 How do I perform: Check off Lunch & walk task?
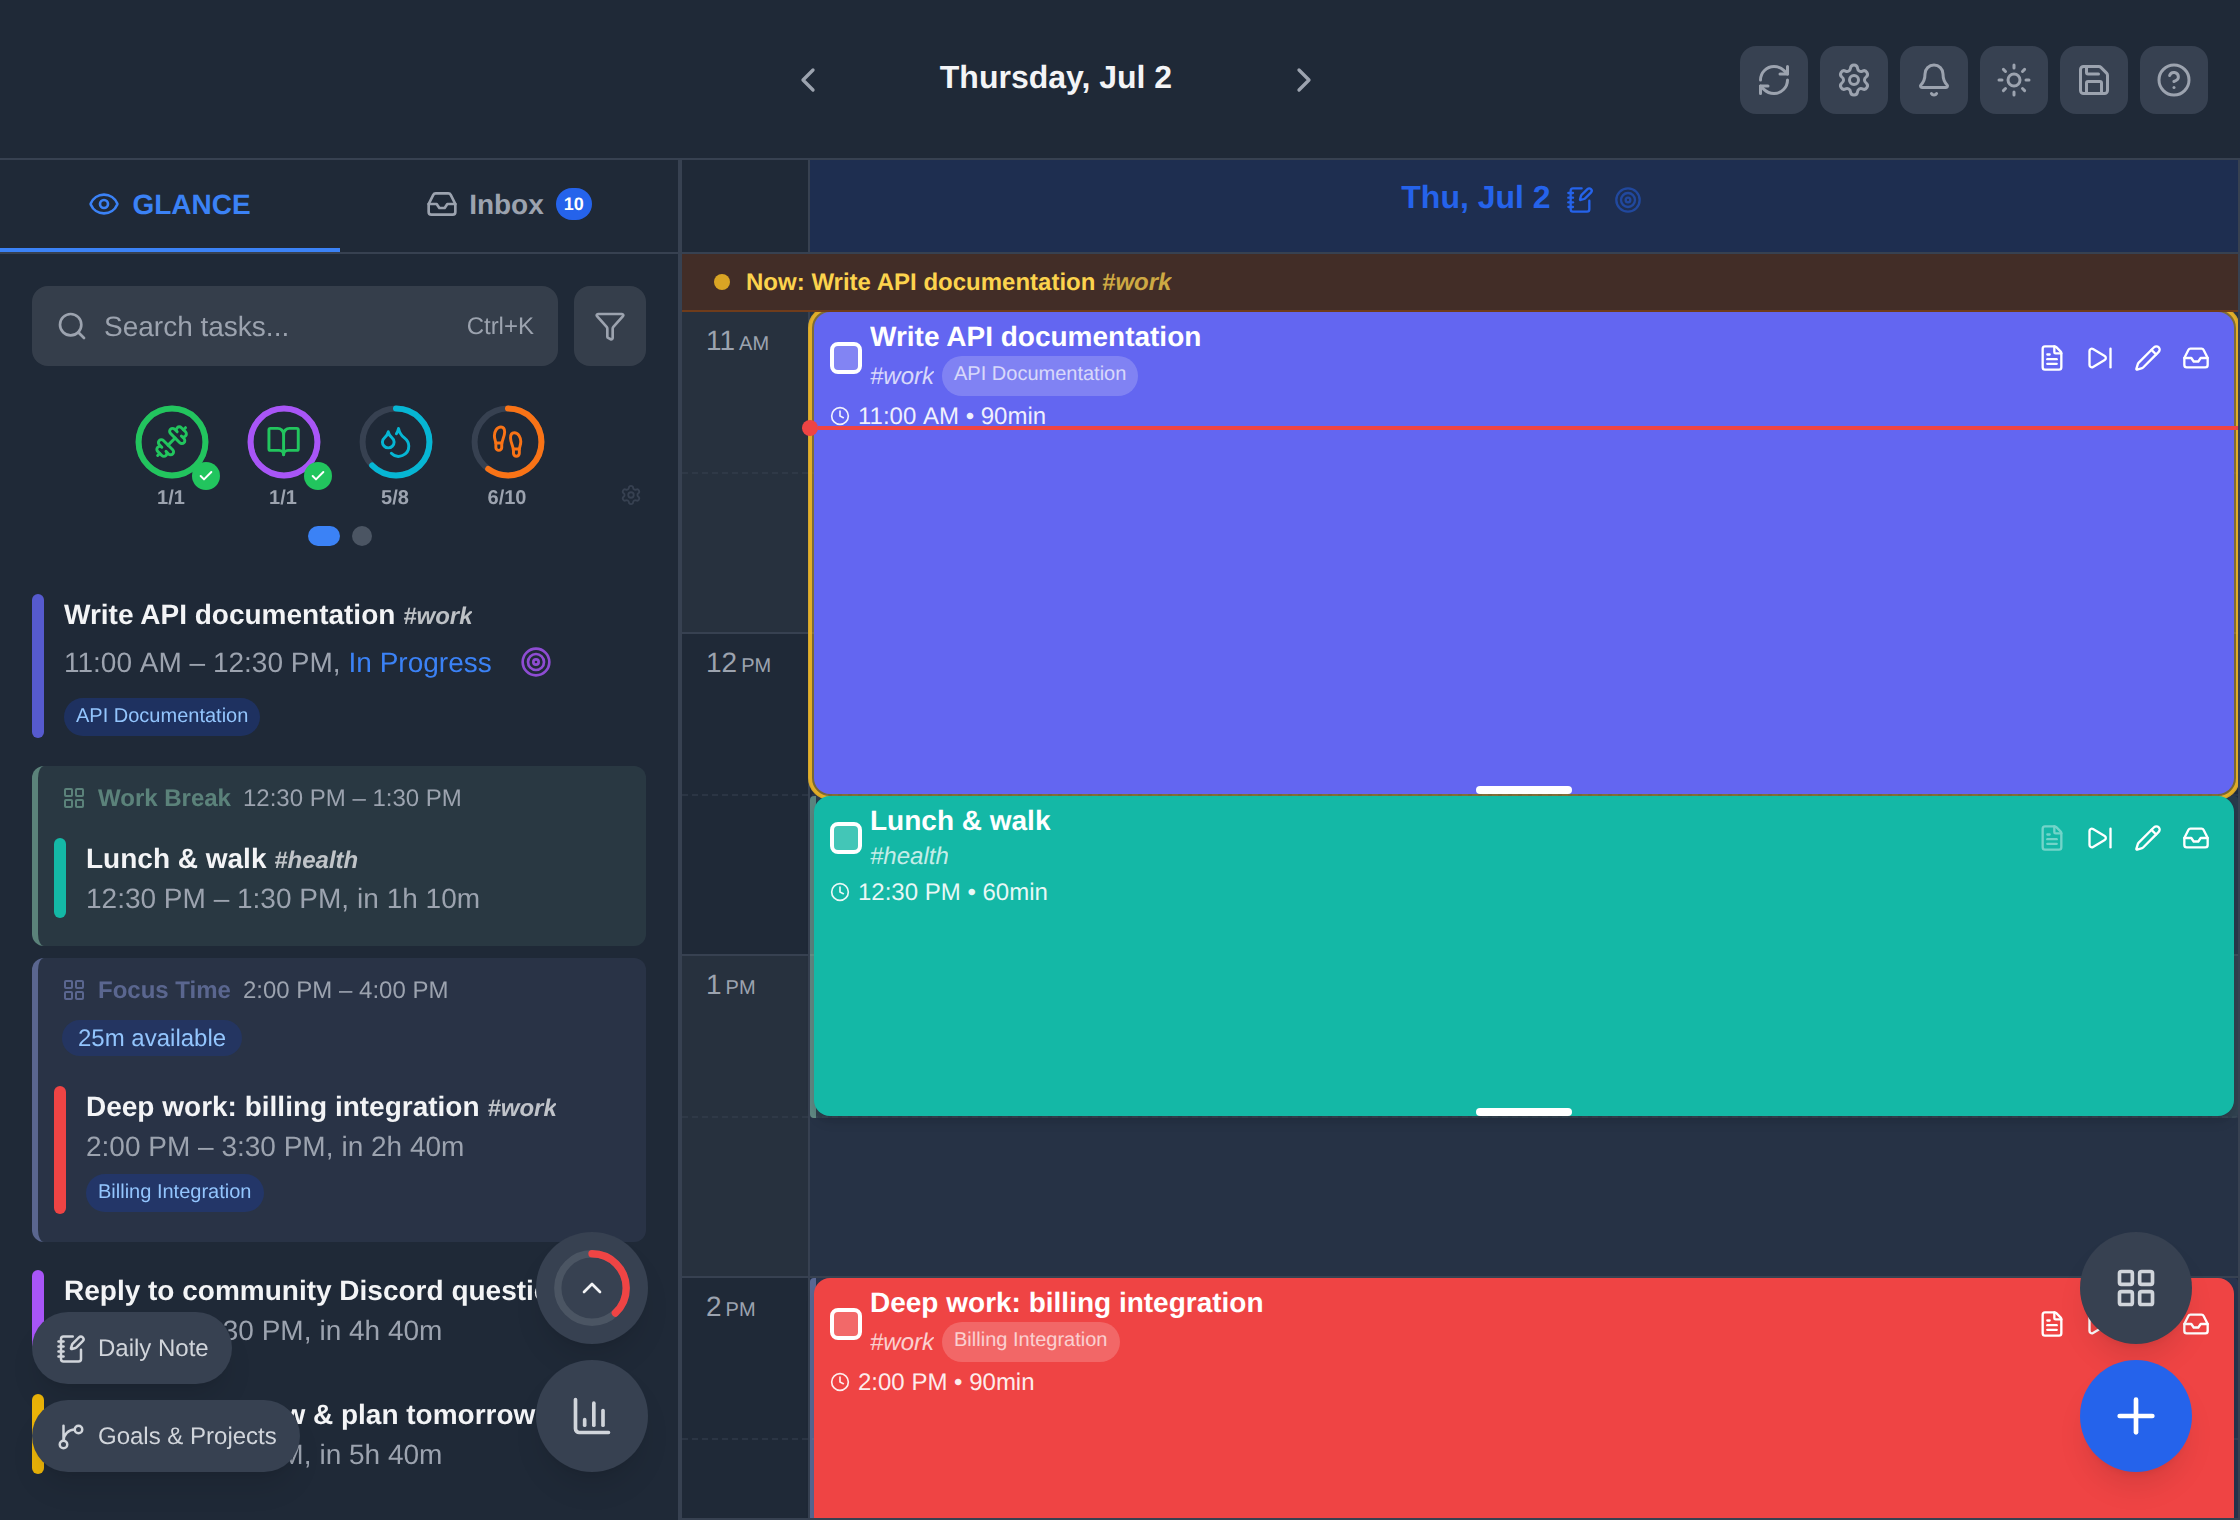(846, 838)
